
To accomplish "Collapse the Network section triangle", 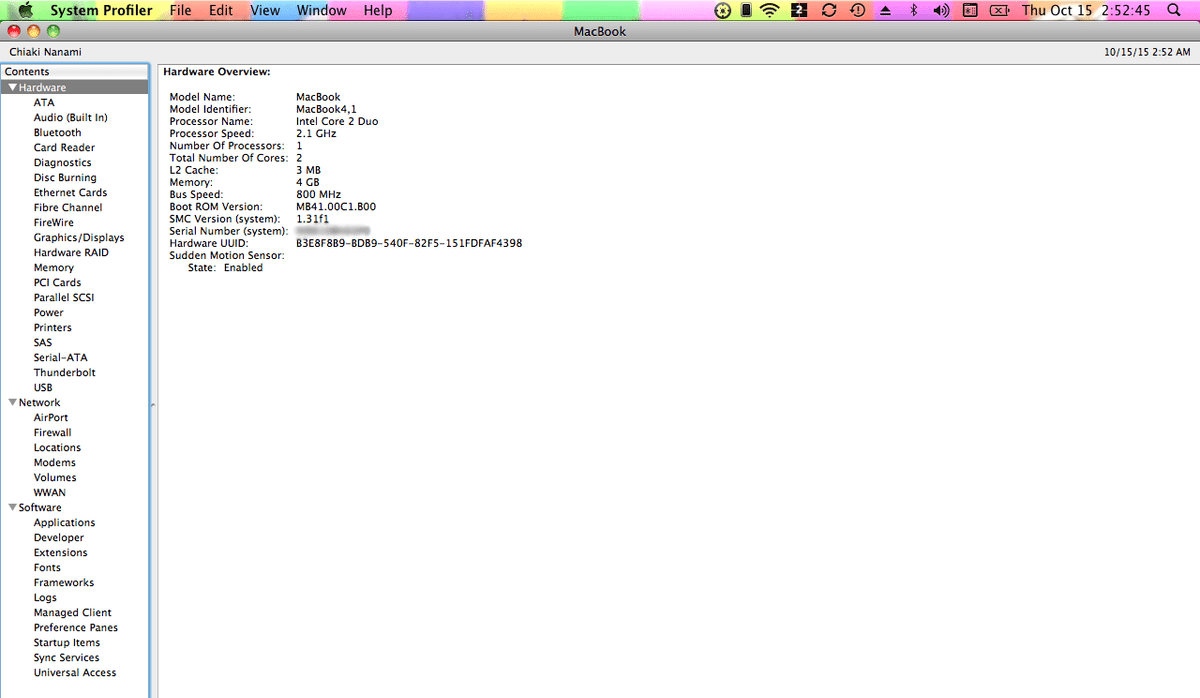I will click(12, 403).
